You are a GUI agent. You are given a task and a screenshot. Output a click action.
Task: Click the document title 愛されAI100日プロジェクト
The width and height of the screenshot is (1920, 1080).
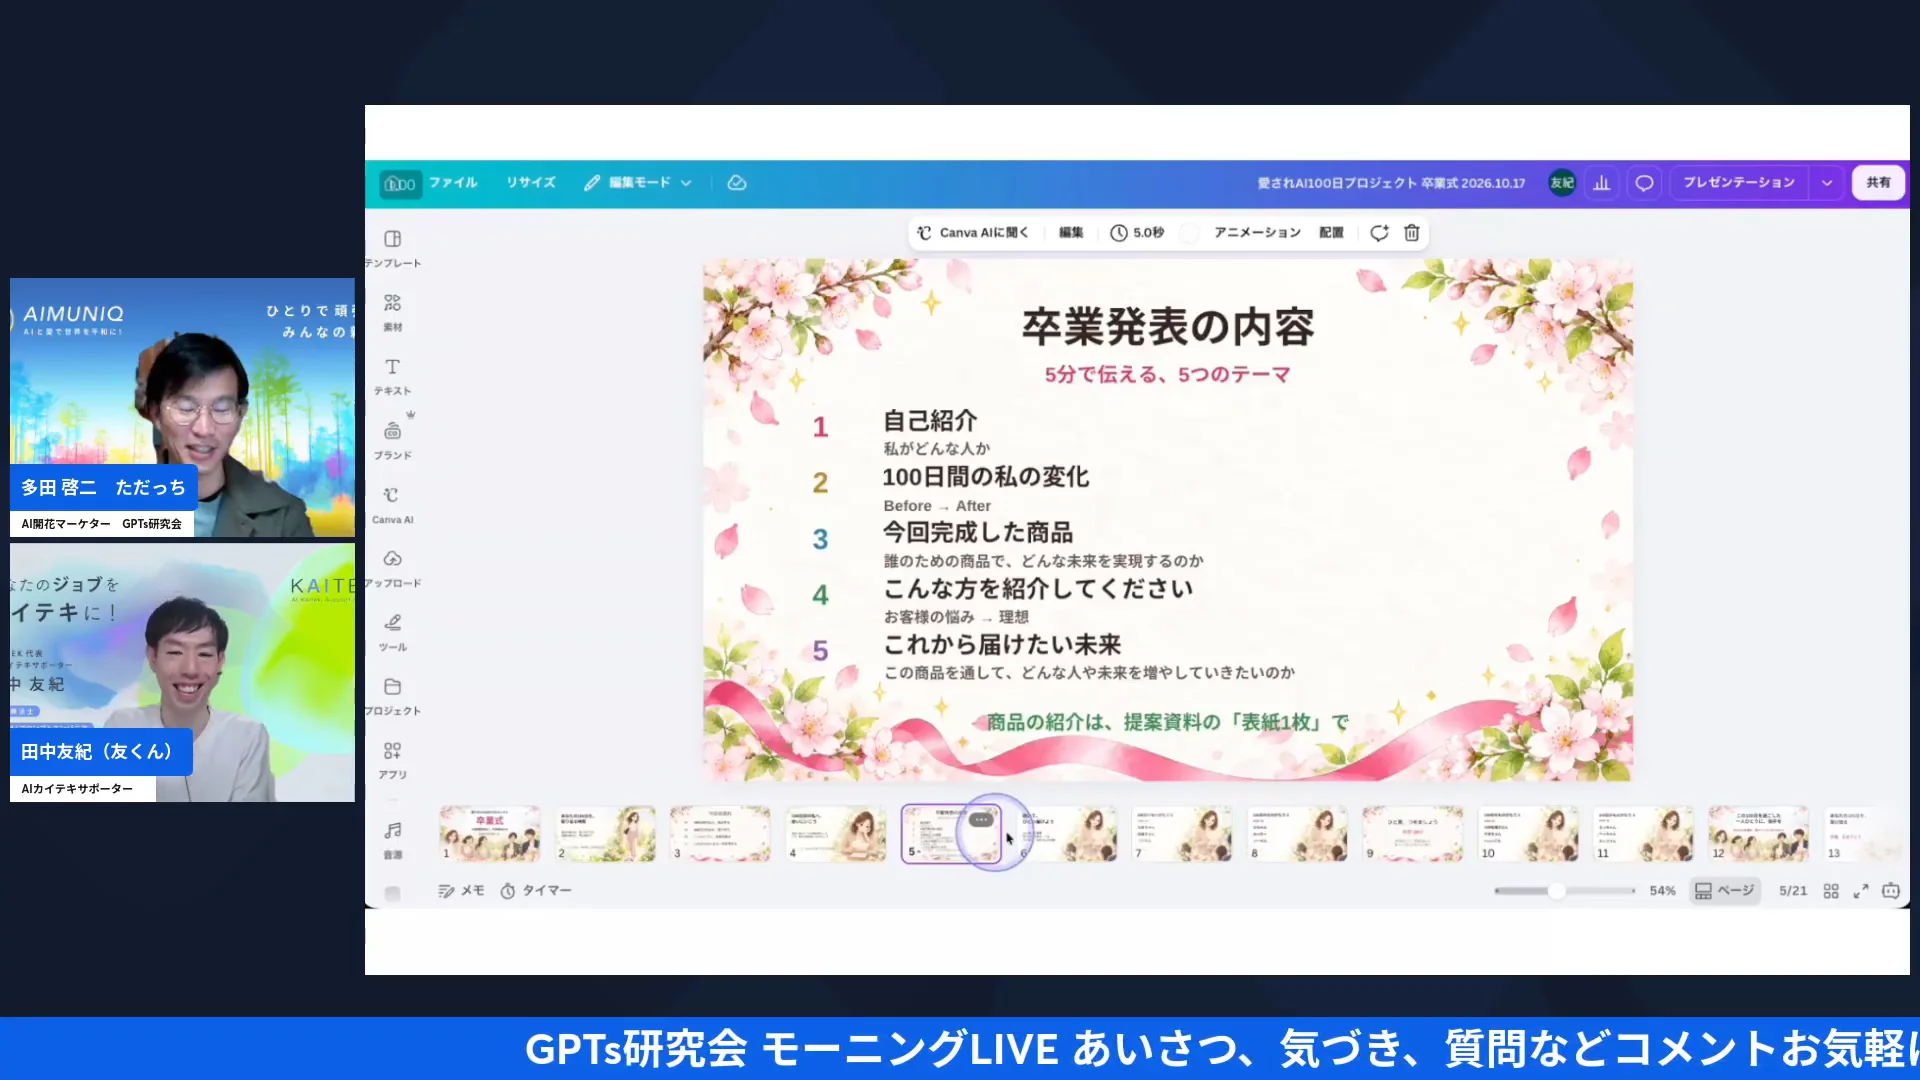pos(1391,183)
